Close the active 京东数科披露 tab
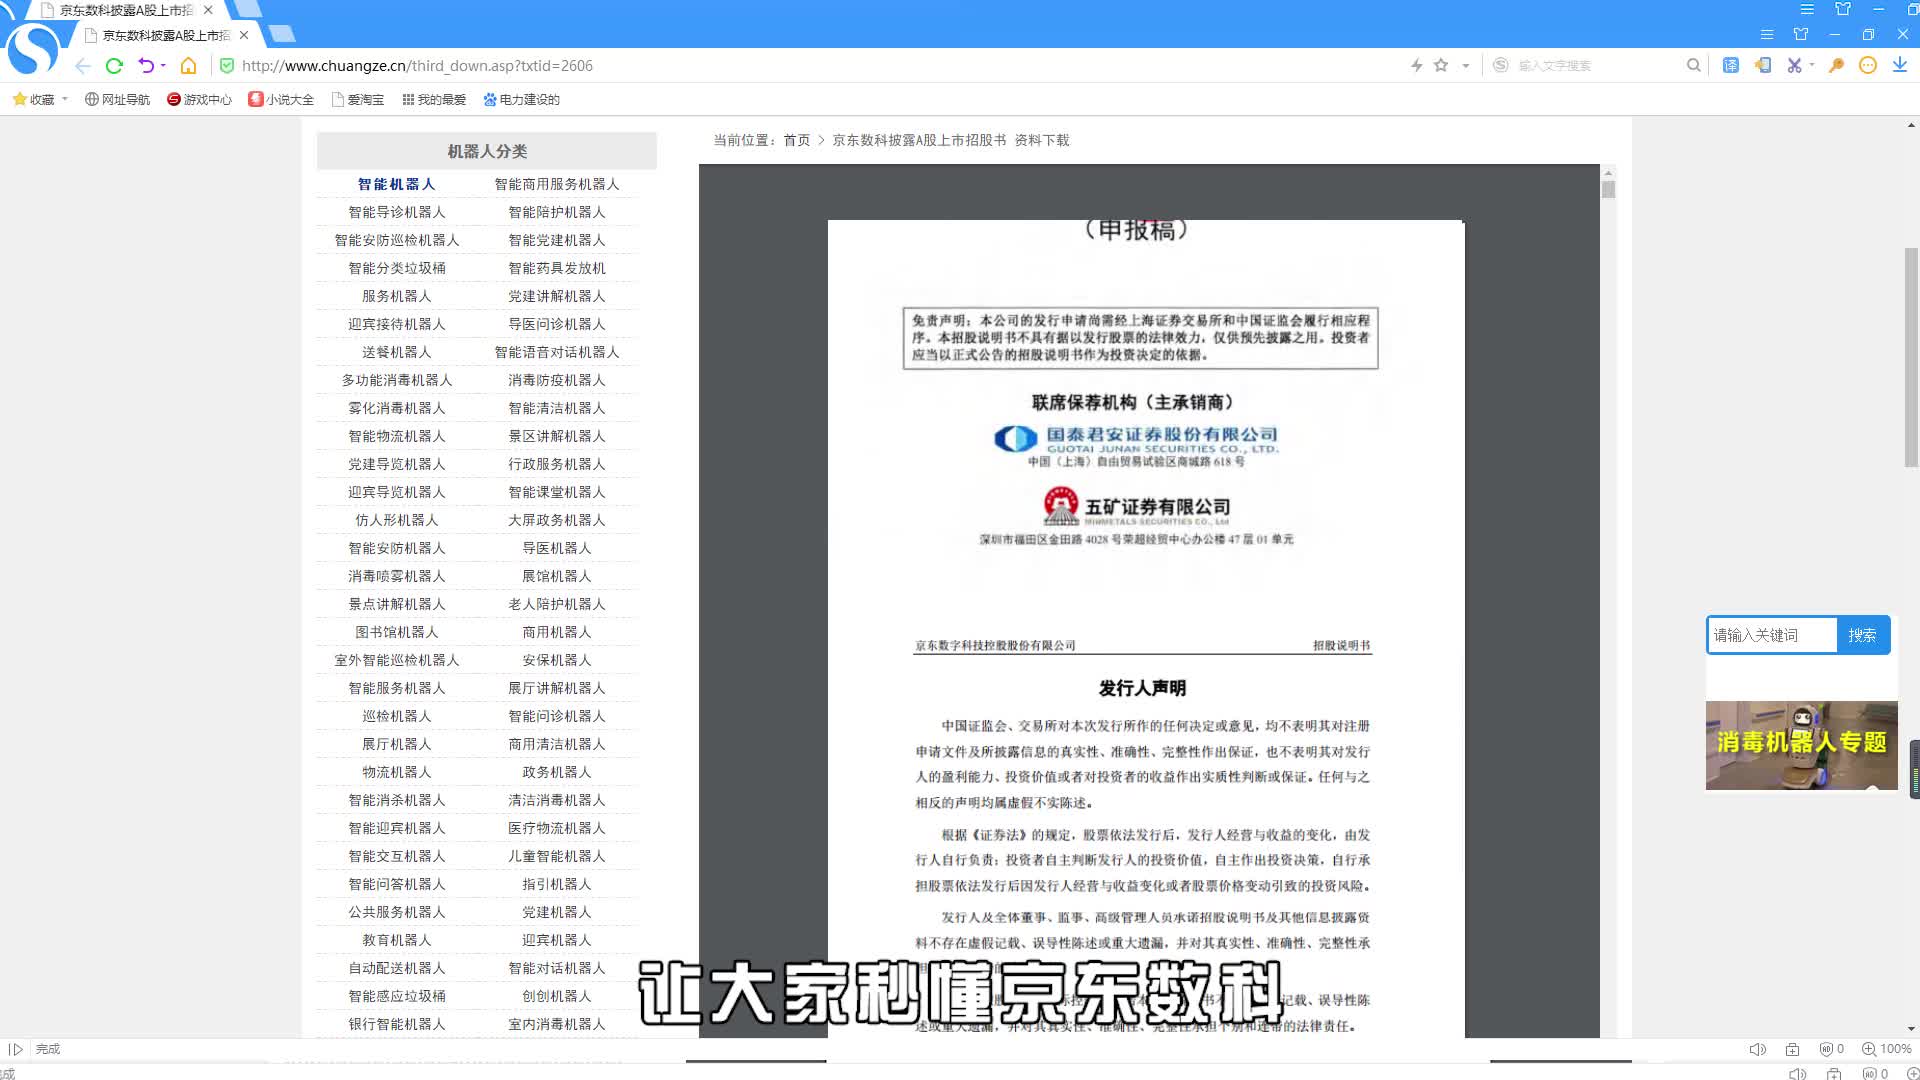 [244, 35]
